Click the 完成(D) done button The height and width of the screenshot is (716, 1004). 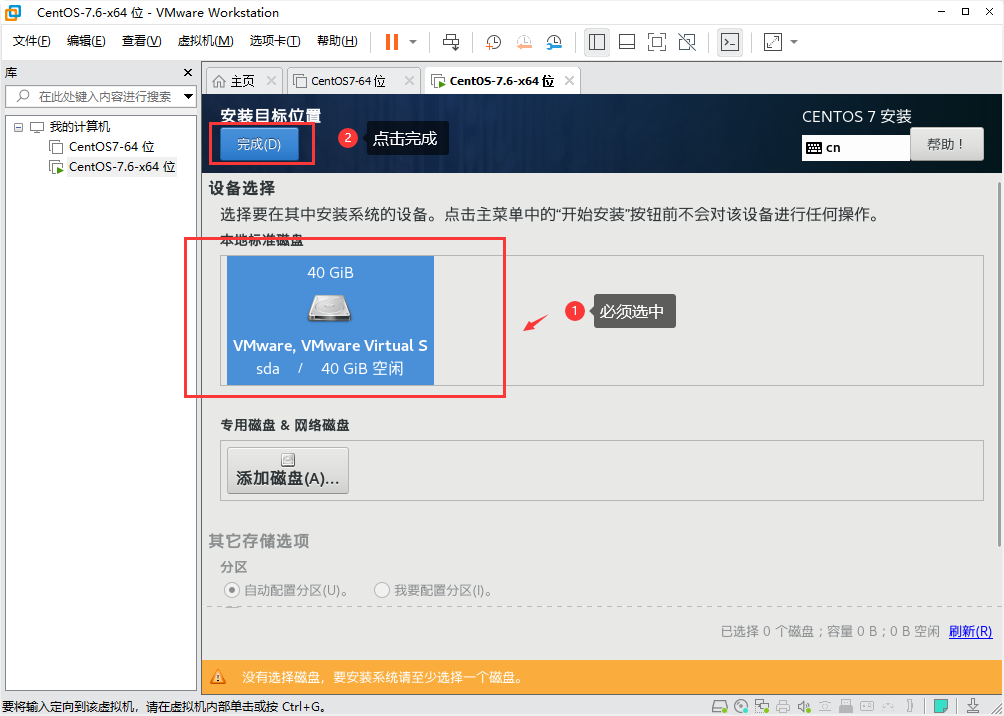click(259, 144)
